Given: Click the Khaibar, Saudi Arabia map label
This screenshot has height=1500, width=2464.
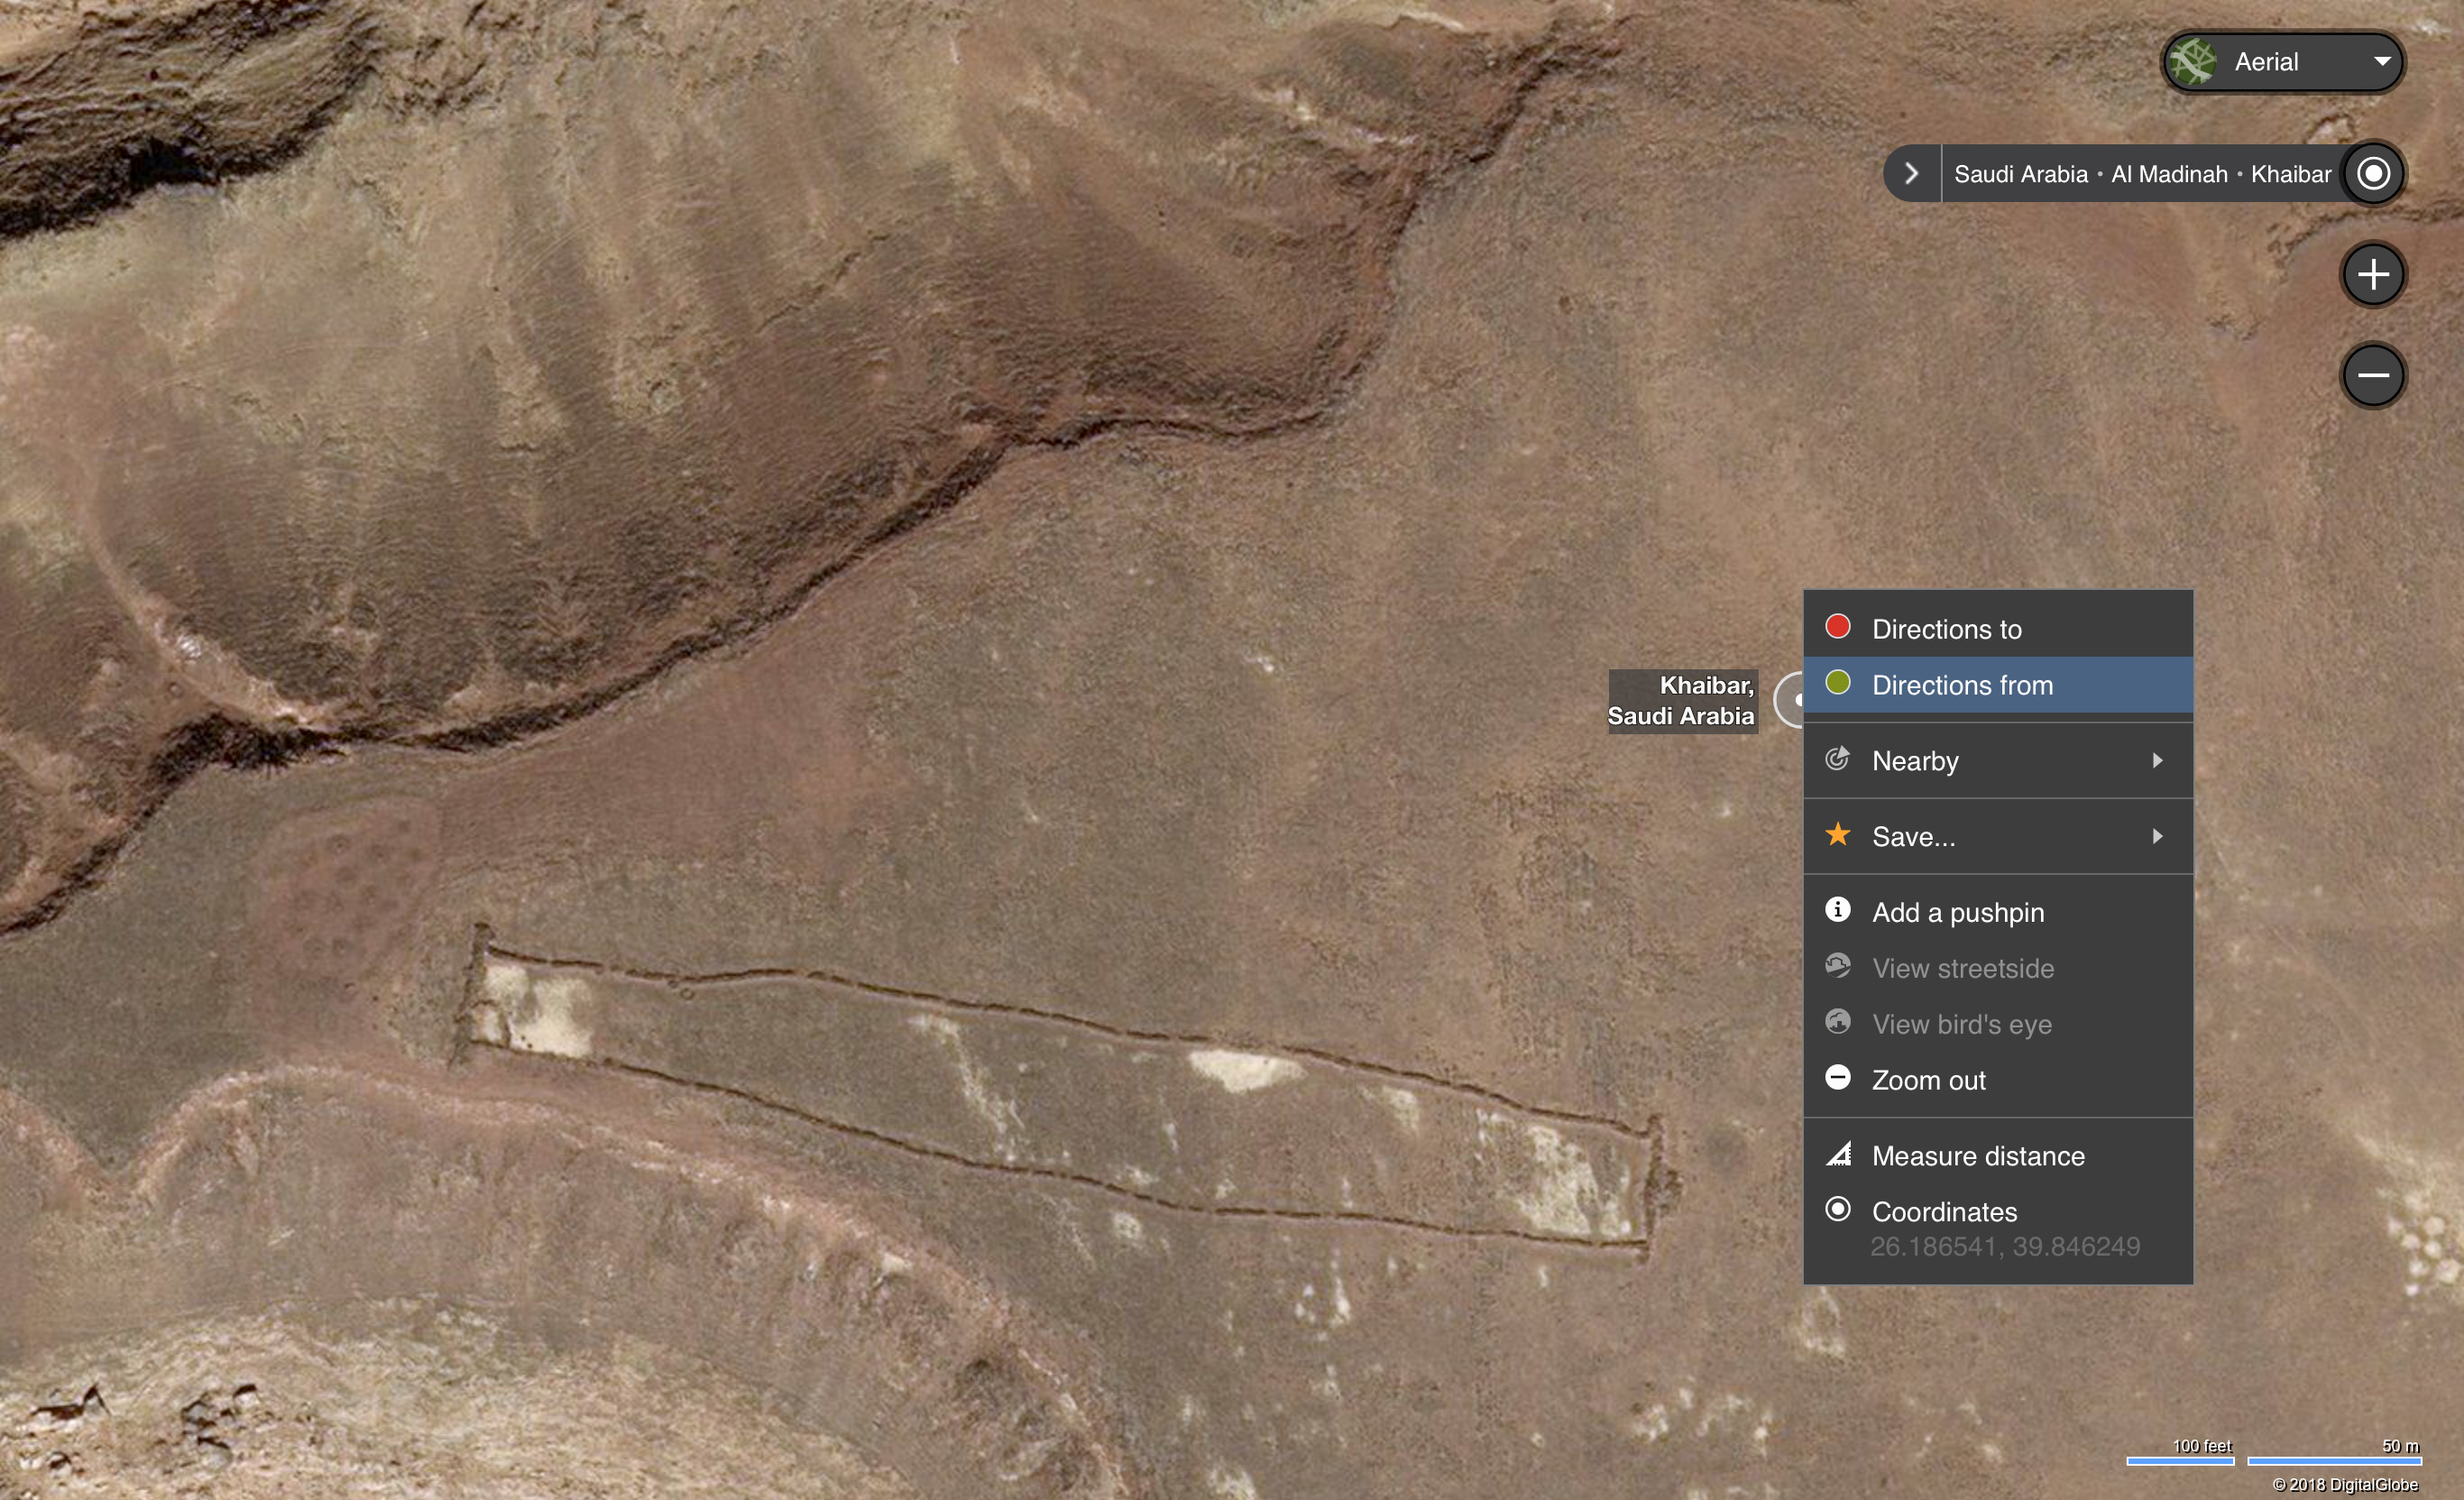Looking at the screenshot, I should click(x=1682, y=701).
